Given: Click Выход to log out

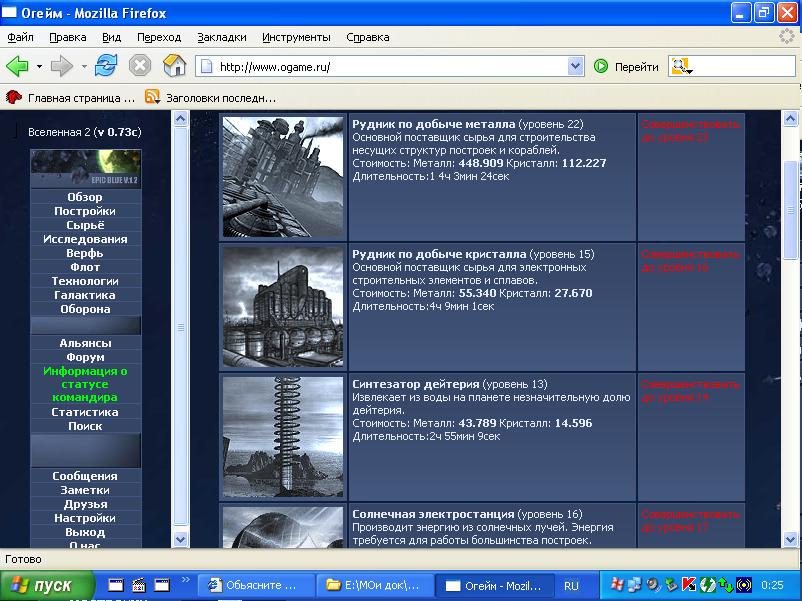Looking at the screenshot, I should [x=85, y=532].
